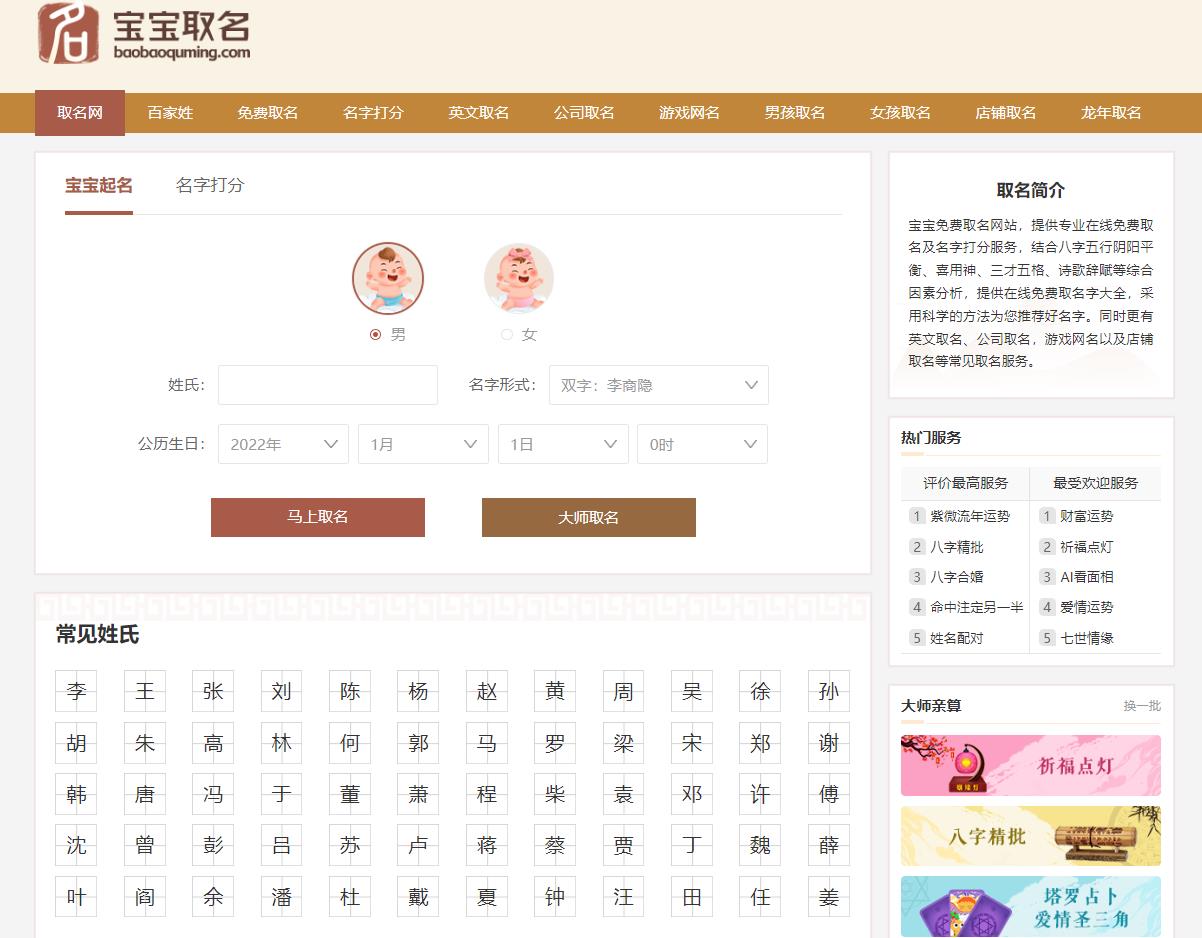
Task: Switch to the 最受欢迎服务 tab
Action: click(1096, 483)
